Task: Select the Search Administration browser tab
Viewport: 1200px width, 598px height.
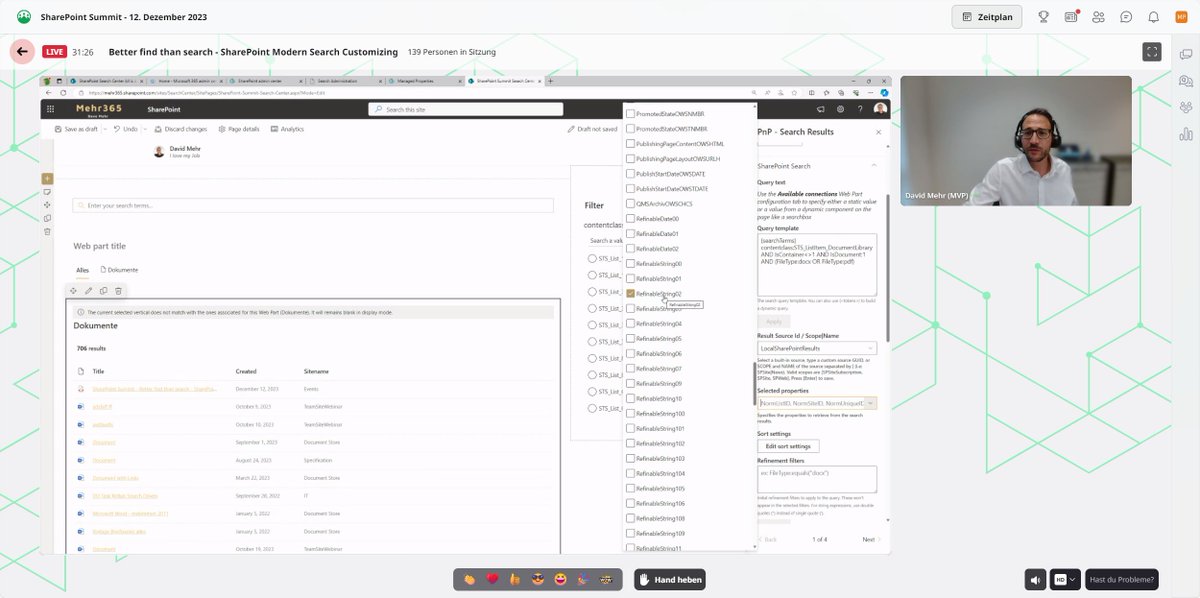Action: coord(346,81)
